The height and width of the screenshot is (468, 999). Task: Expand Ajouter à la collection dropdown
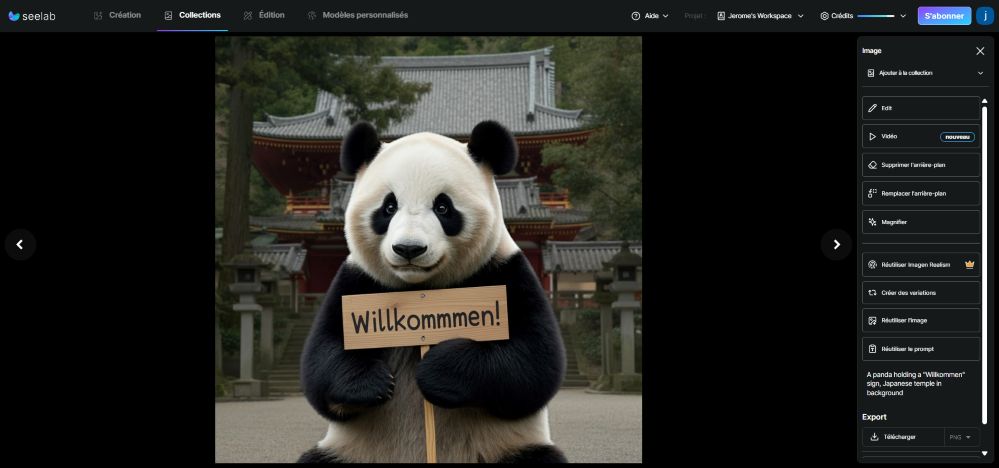[x=925, y=73]
